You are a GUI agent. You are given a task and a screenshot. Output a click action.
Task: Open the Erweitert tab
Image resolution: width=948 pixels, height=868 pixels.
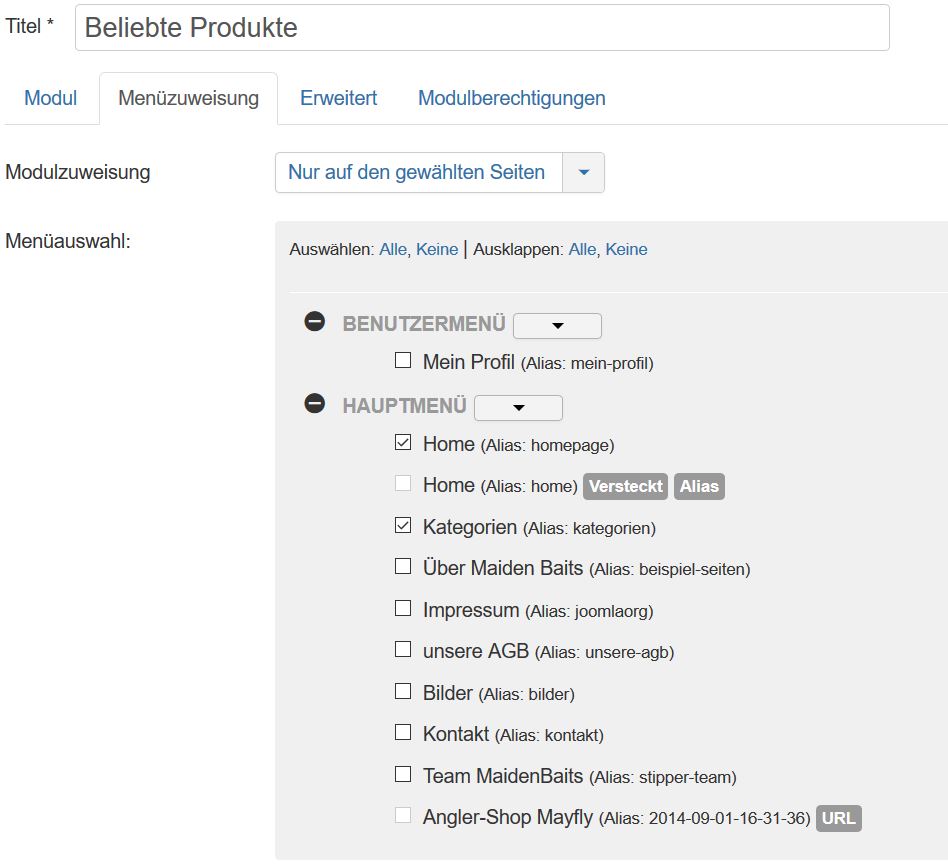click(x=338, y=98)
